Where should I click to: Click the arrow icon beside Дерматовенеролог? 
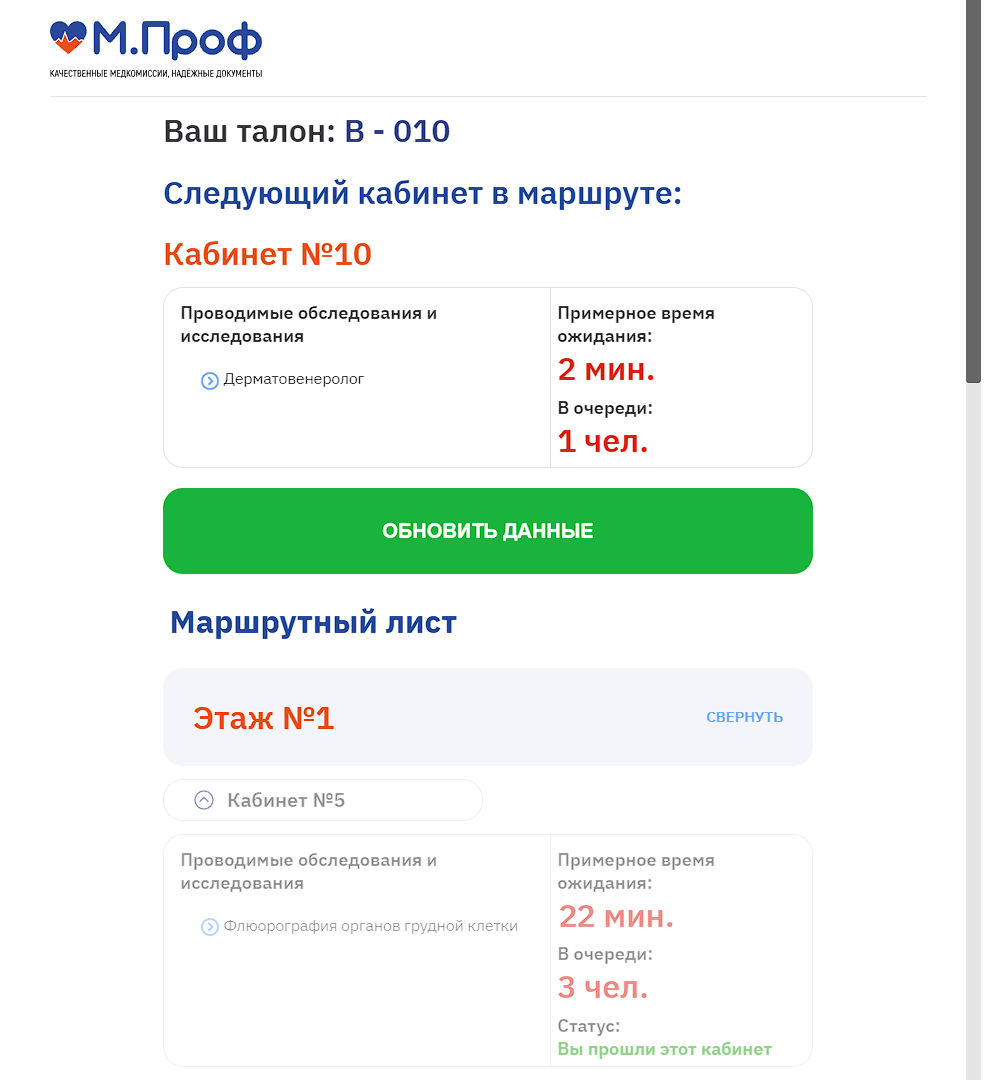tap(210, 380)
